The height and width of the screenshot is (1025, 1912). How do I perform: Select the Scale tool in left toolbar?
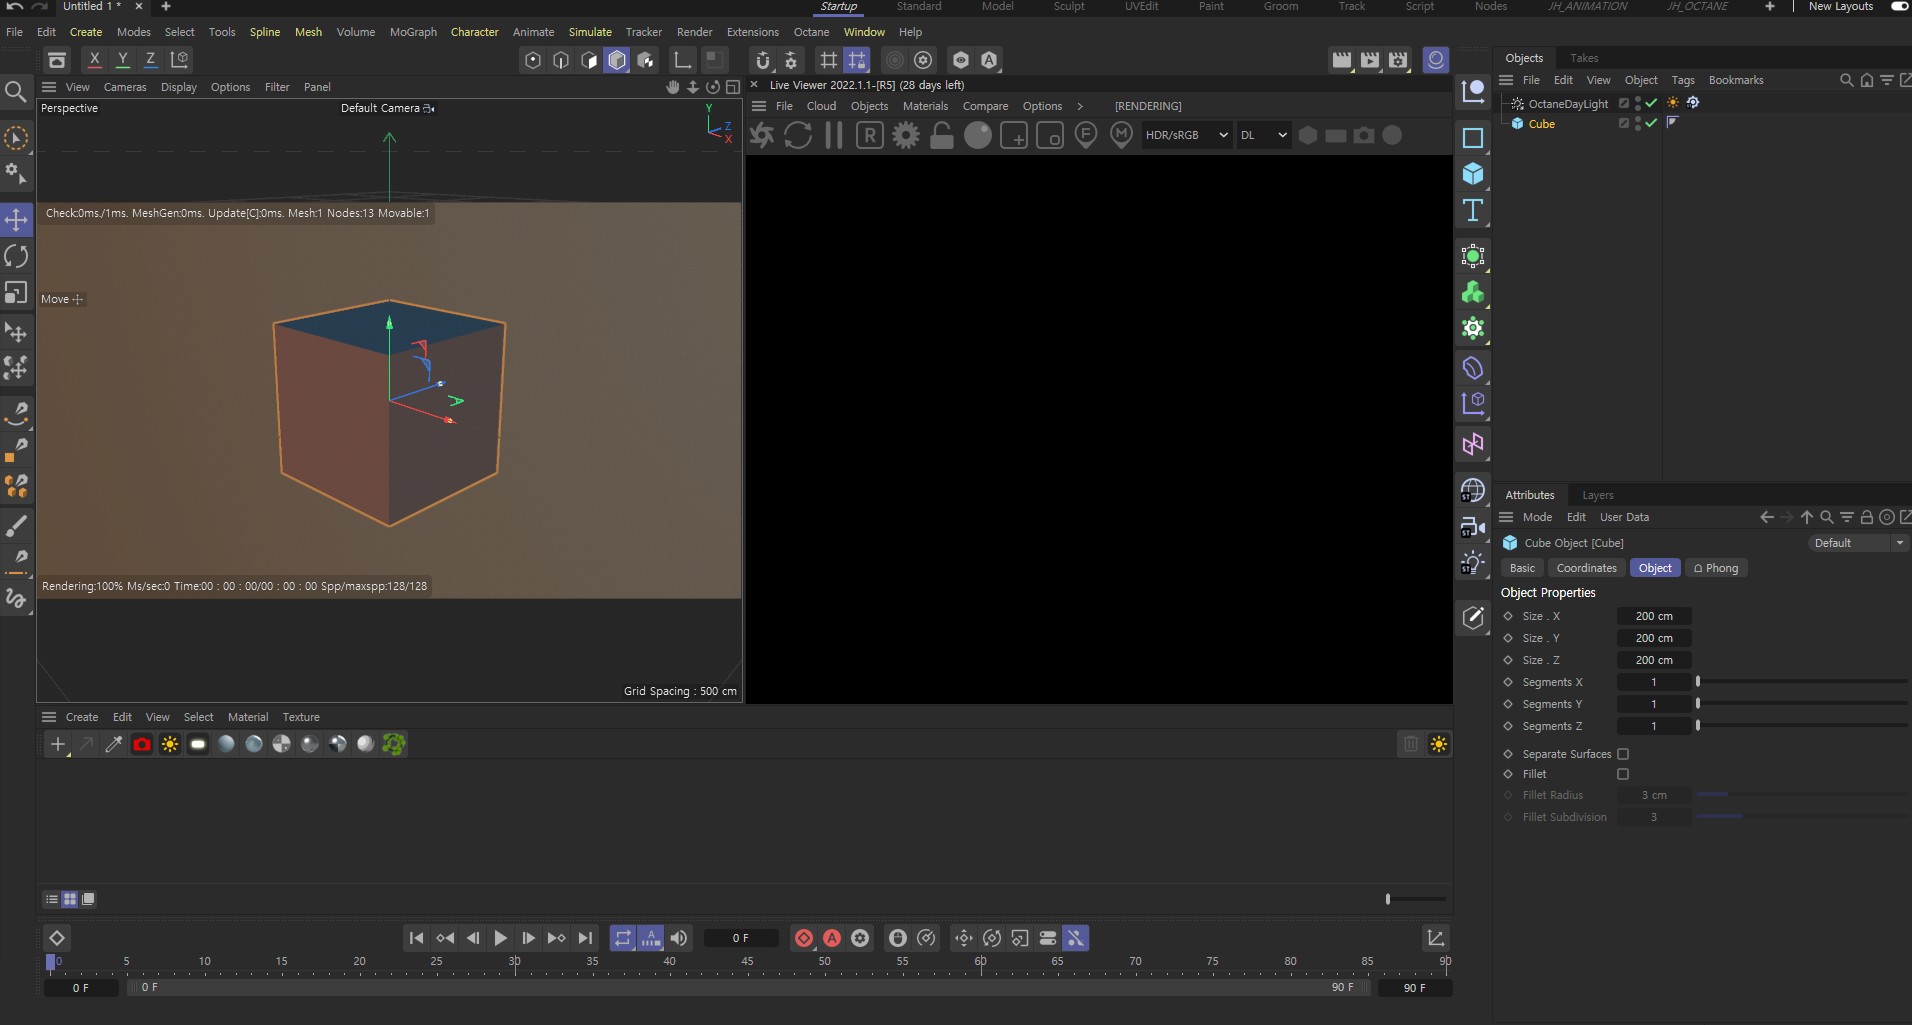click(16, 292)
